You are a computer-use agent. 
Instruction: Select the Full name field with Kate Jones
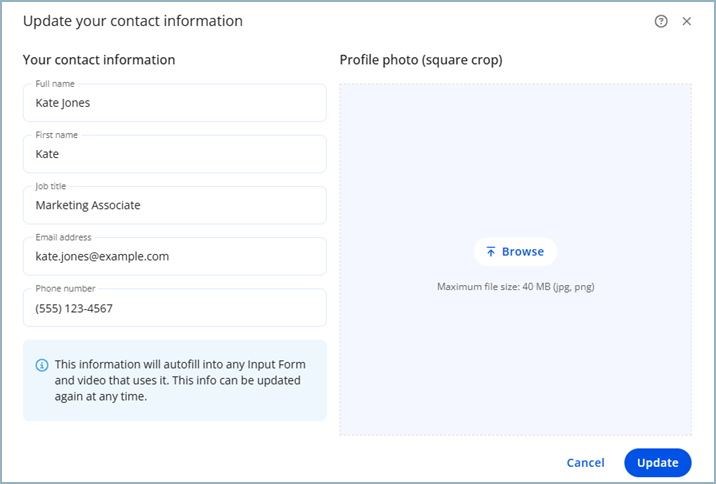click(x=174, y=103)
